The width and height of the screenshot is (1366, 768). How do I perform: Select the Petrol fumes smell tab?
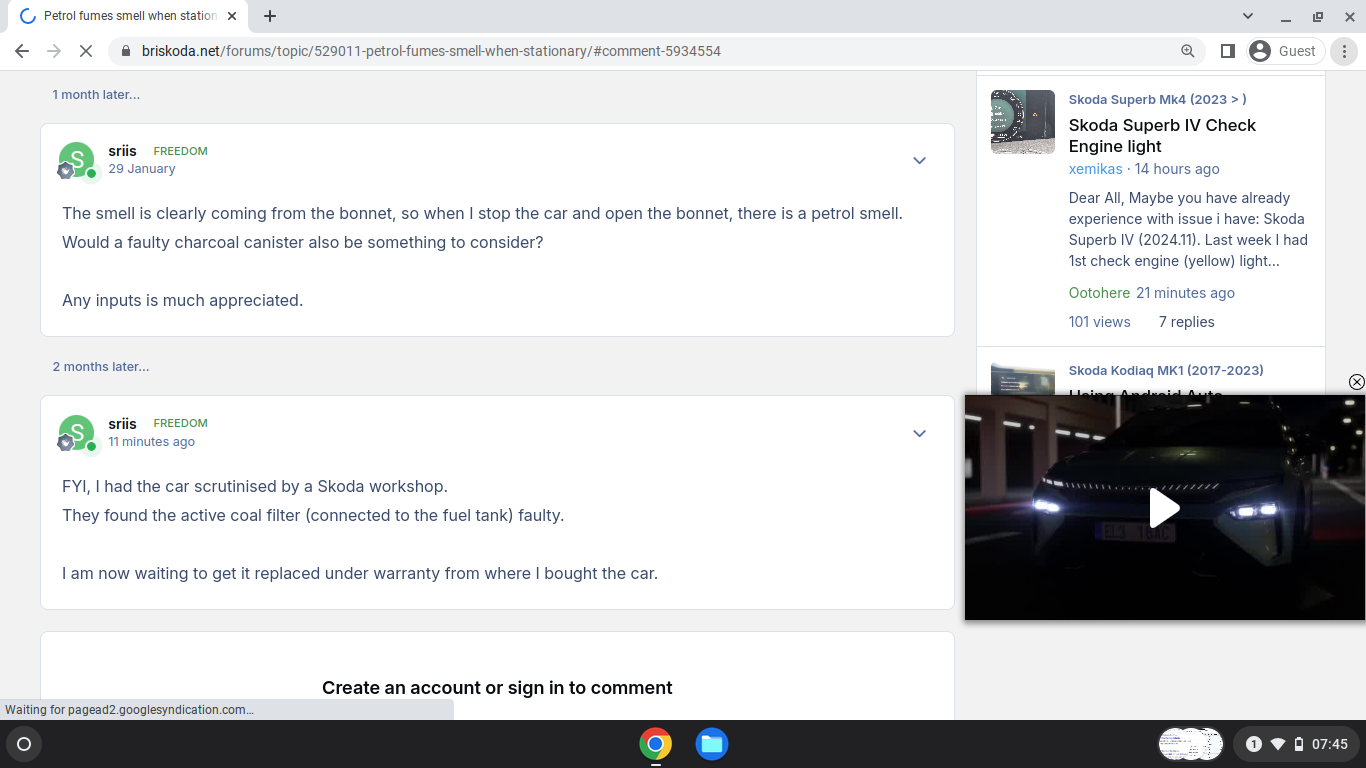point(130,16)
